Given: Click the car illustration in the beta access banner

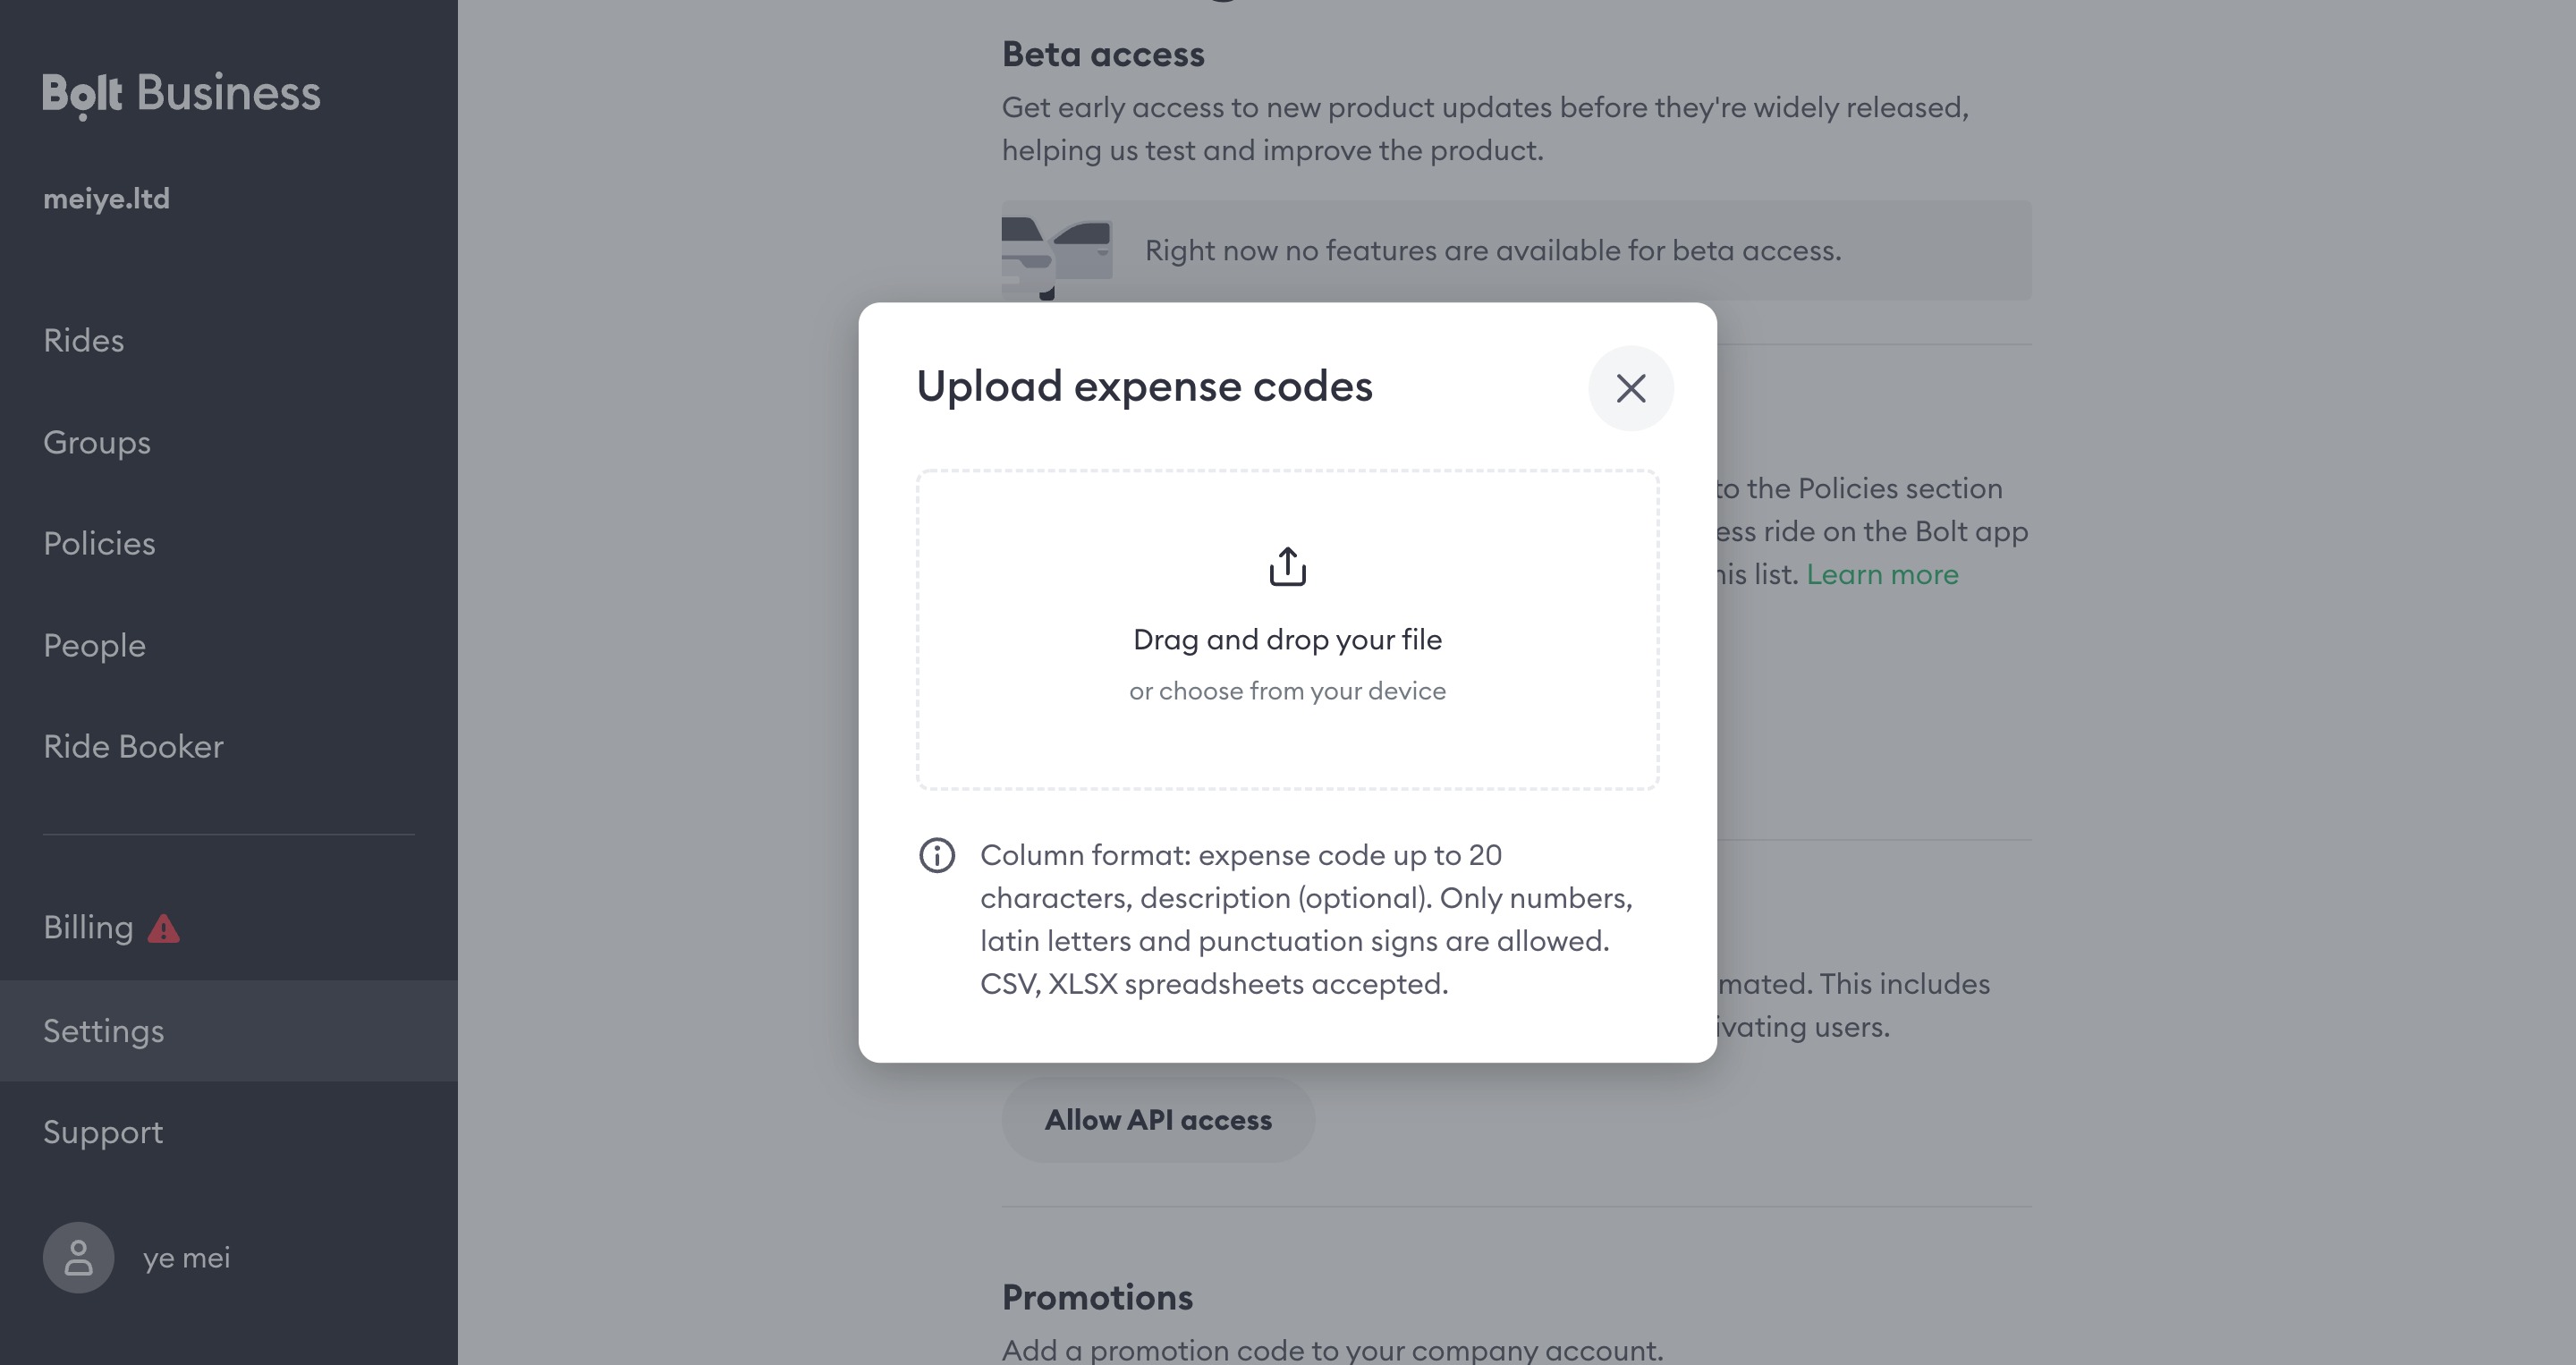Looking at the screenshot, I should click(1057, 256).
